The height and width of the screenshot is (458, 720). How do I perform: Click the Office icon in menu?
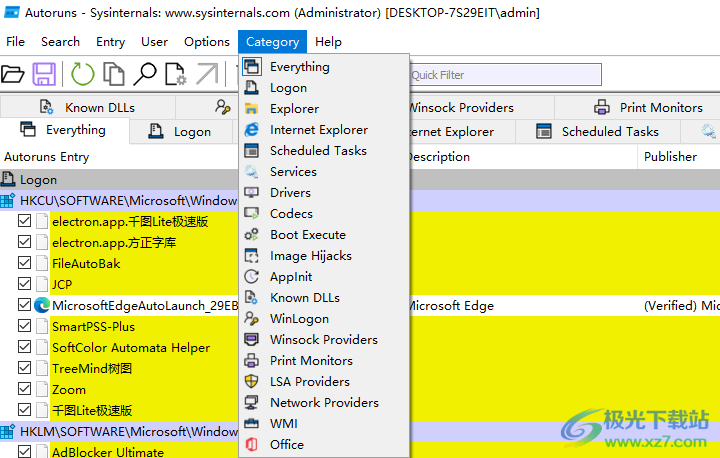pos(251,445)
